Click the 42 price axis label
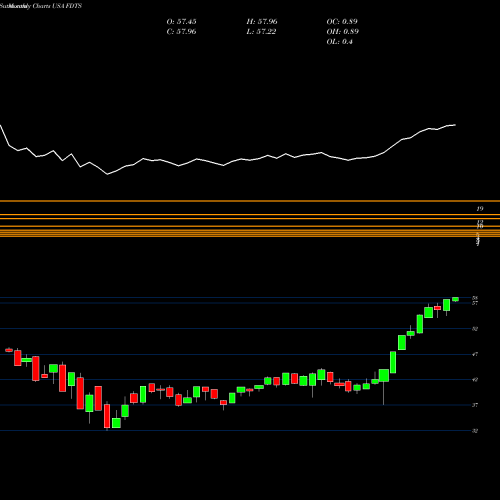500x500 pixels. click(x=475, y=379)
